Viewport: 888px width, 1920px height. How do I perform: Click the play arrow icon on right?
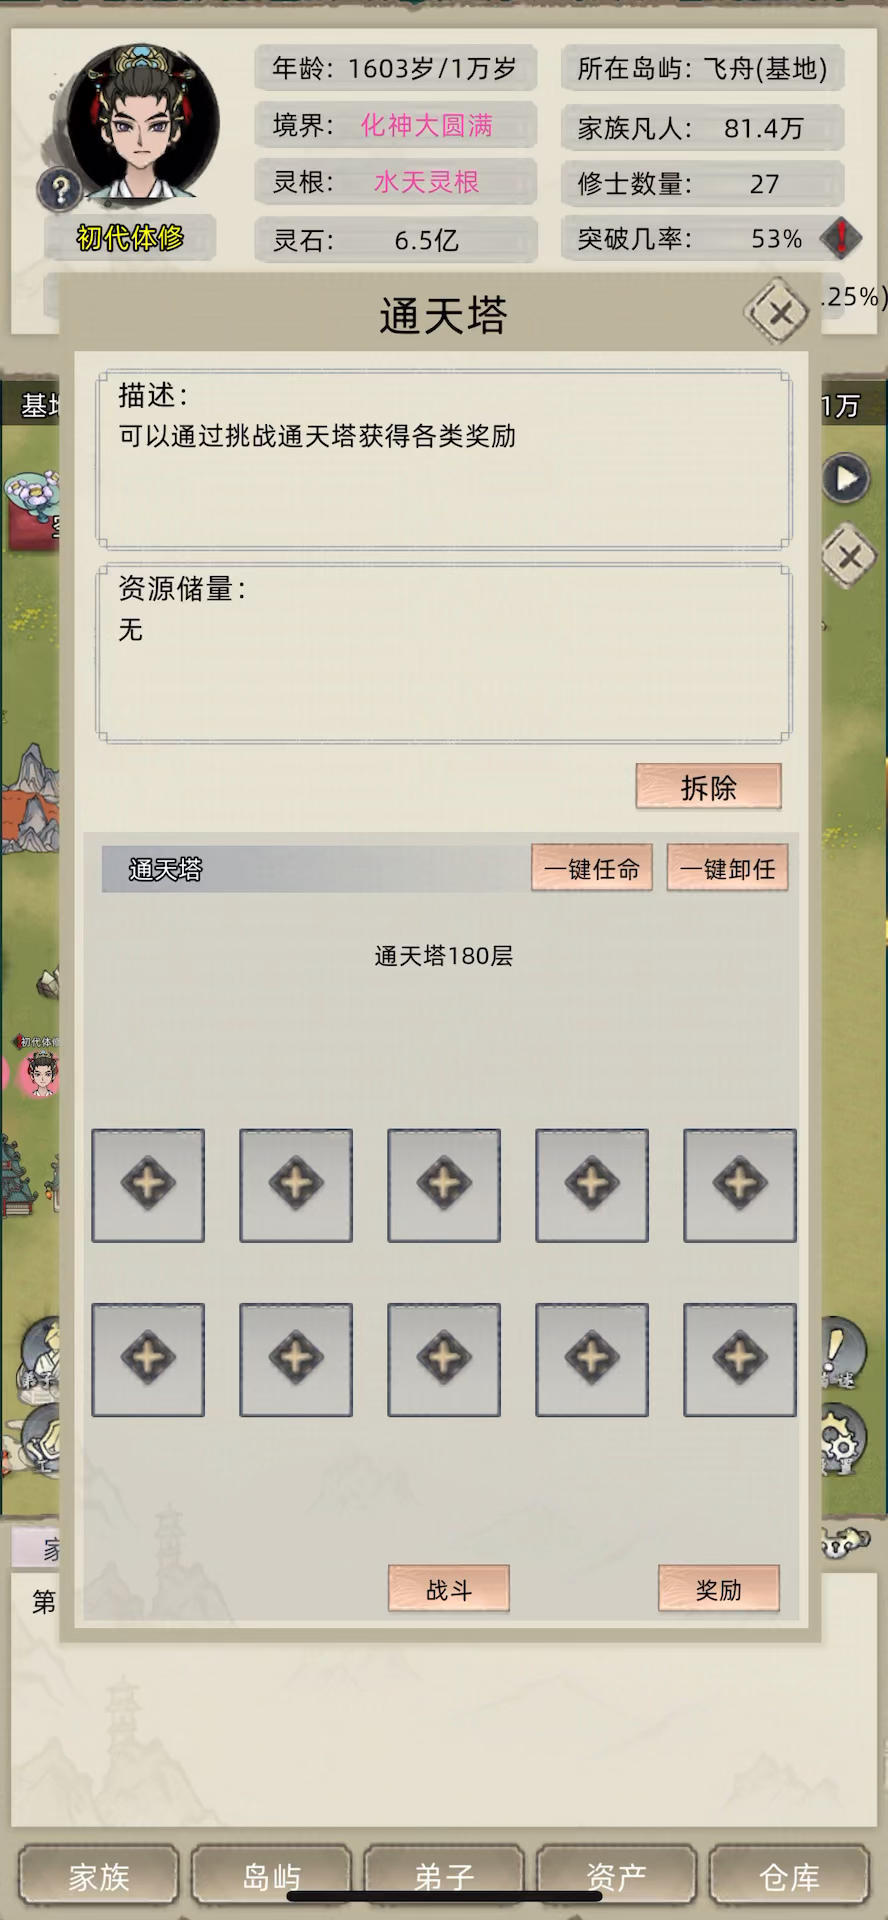point(846,479)
